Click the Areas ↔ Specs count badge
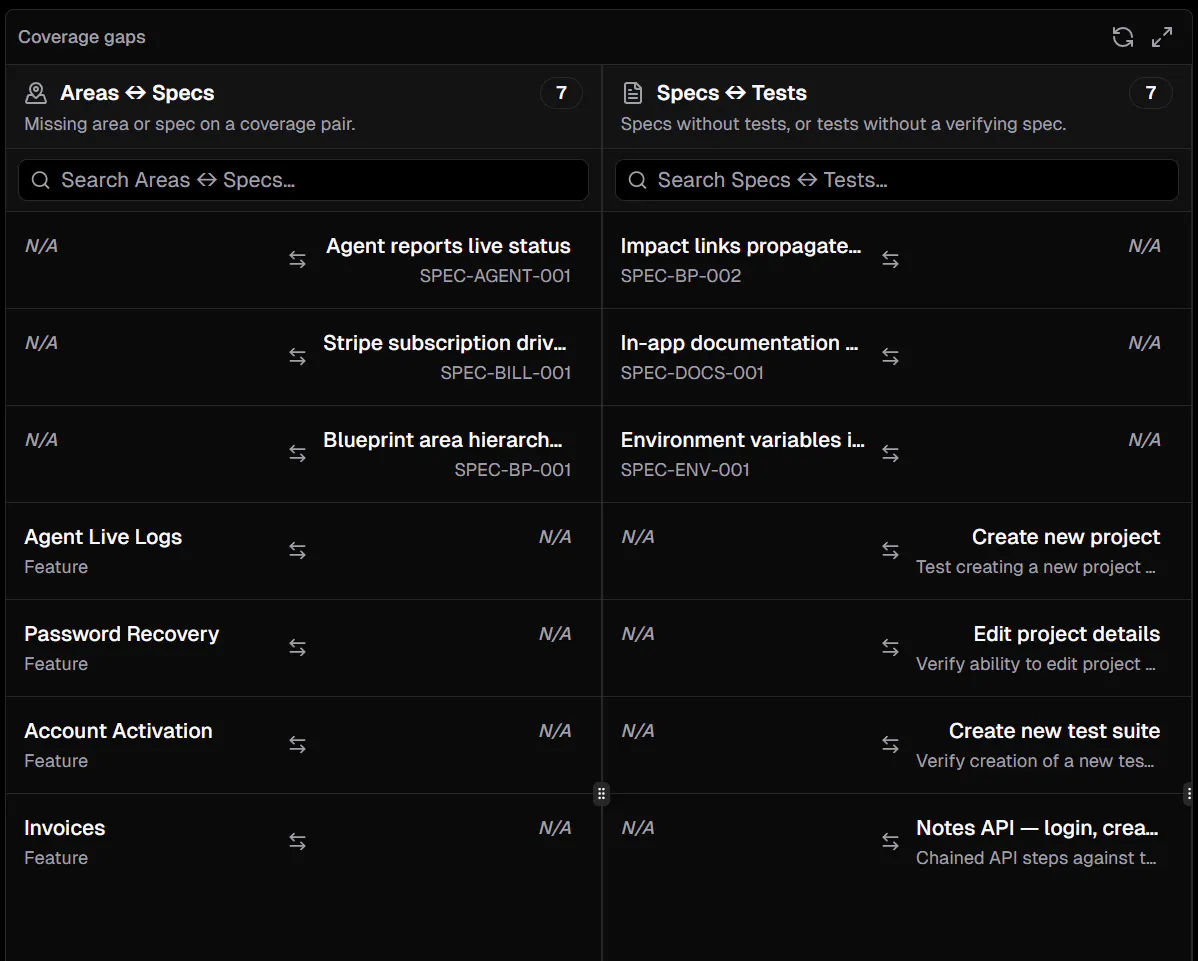Viewport: 1198px width, 961px height. [562, 93]
